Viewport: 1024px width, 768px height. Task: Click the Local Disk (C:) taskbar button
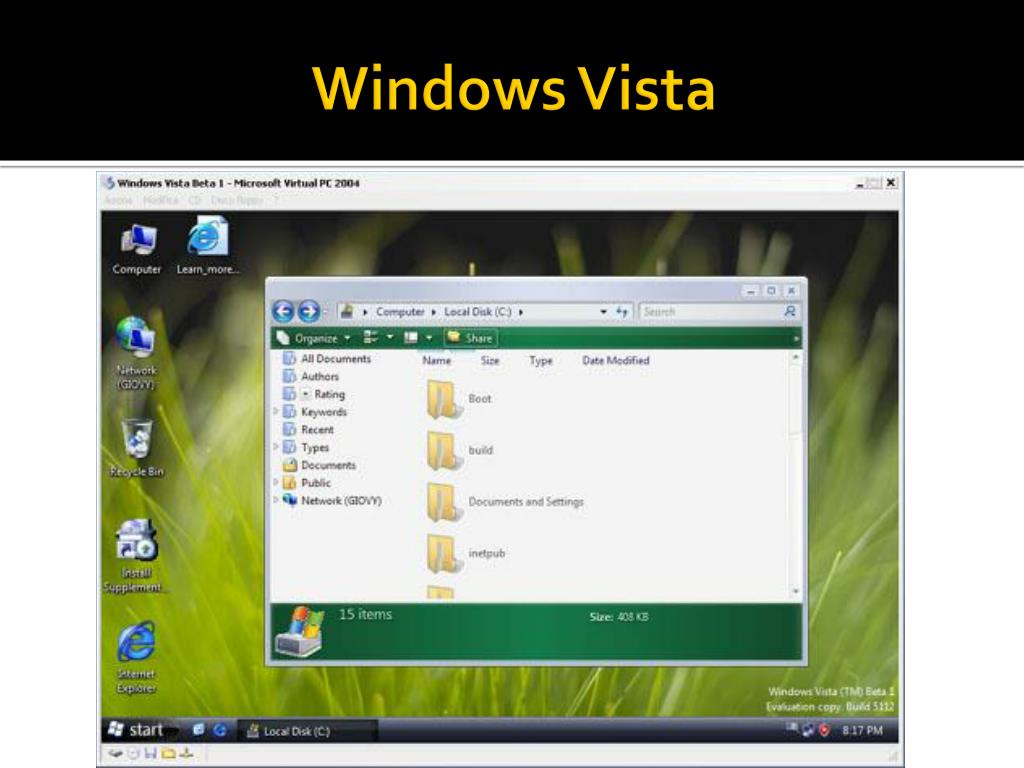306,731
